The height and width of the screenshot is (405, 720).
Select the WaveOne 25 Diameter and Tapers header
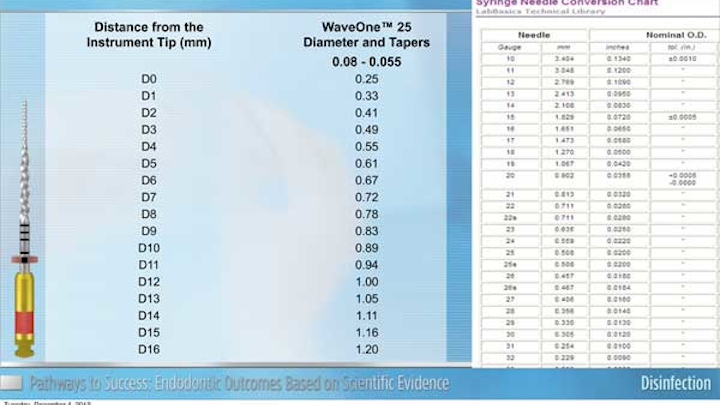366,34
